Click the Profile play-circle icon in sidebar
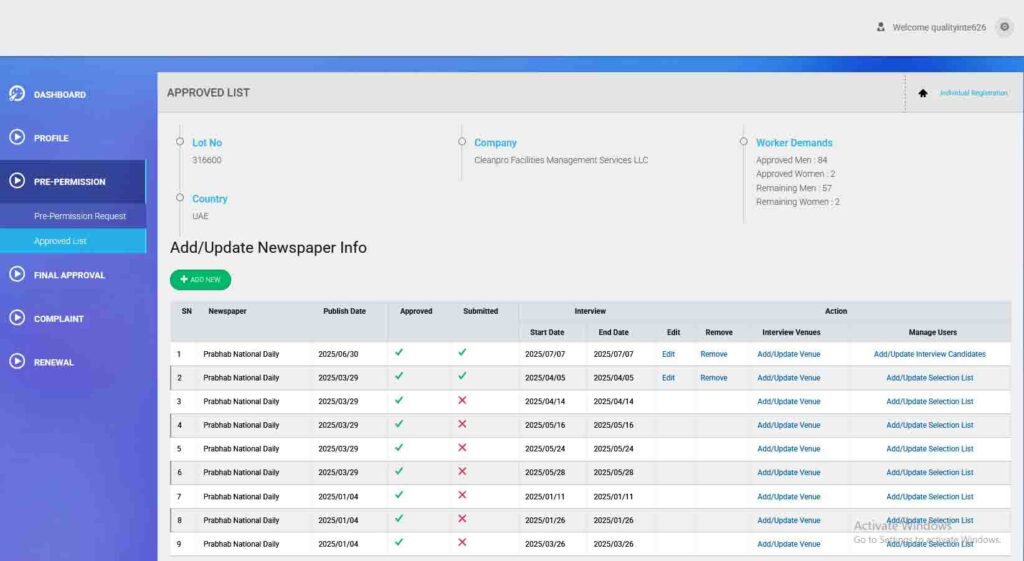The width and height of the screenshot is (1024, 561). 17,138
